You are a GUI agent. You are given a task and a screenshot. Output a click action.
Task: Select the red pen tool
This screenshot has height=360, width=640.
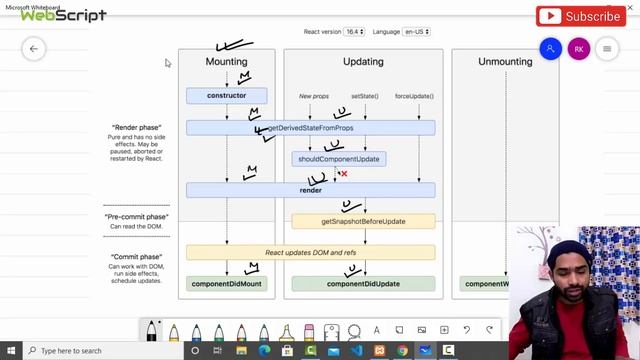point(241,332)
